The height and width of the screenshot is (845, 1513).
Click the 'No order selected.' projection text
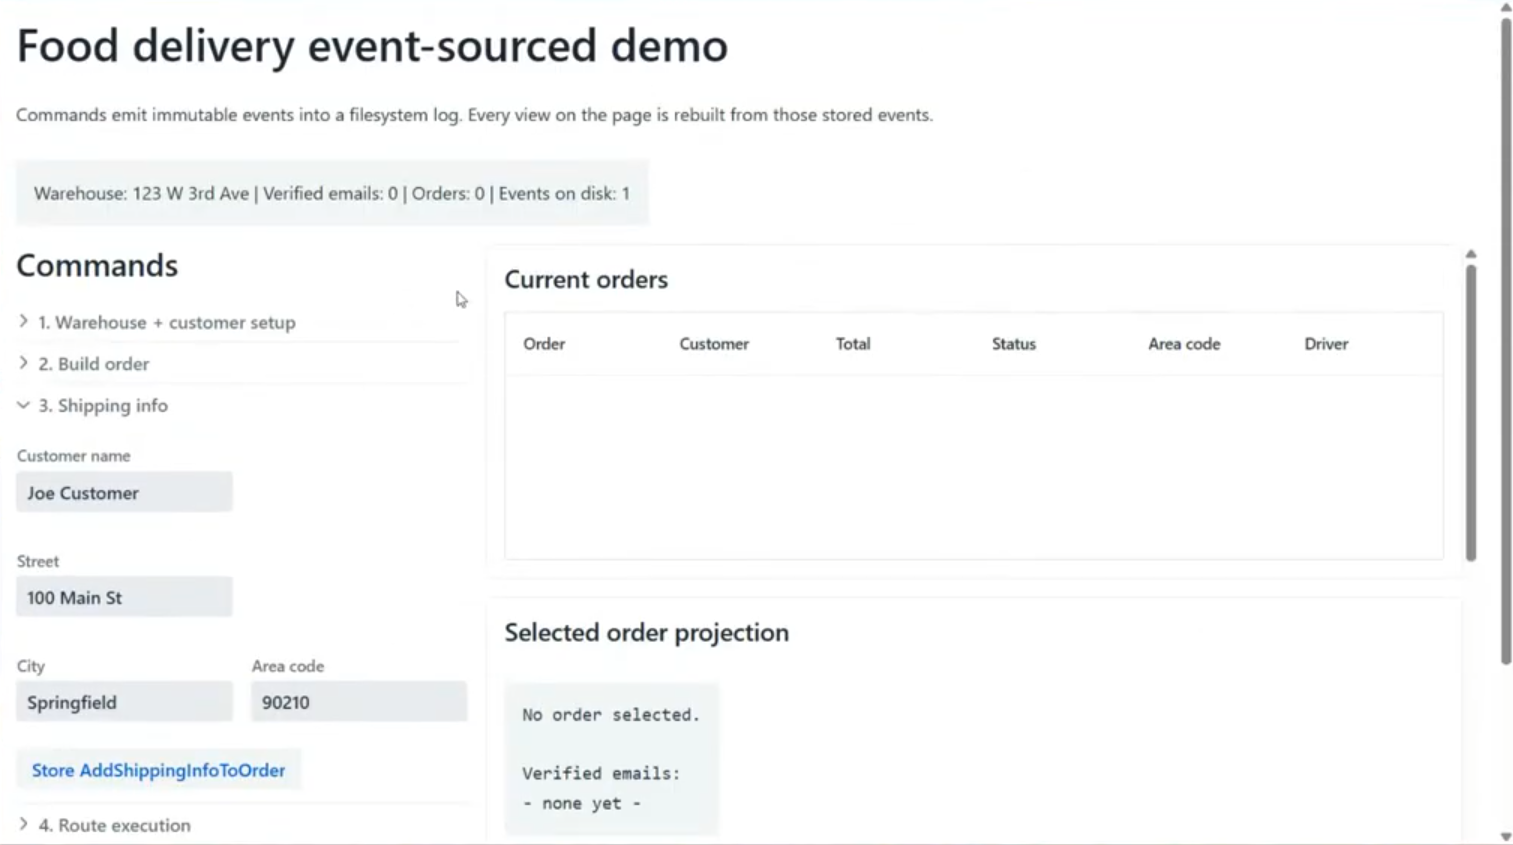611,715
